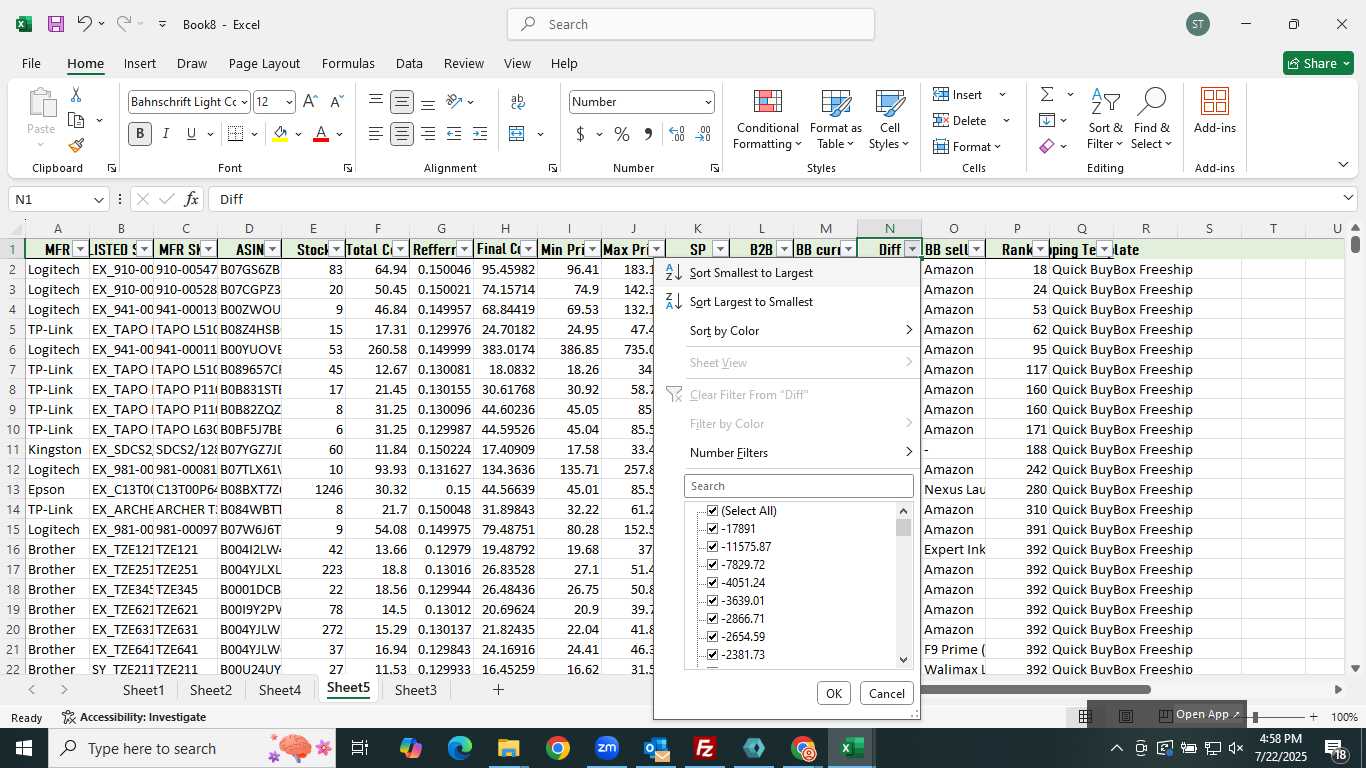Decrease font size icon
Screen dimensions: 1366x768
(x=337, y=101)
